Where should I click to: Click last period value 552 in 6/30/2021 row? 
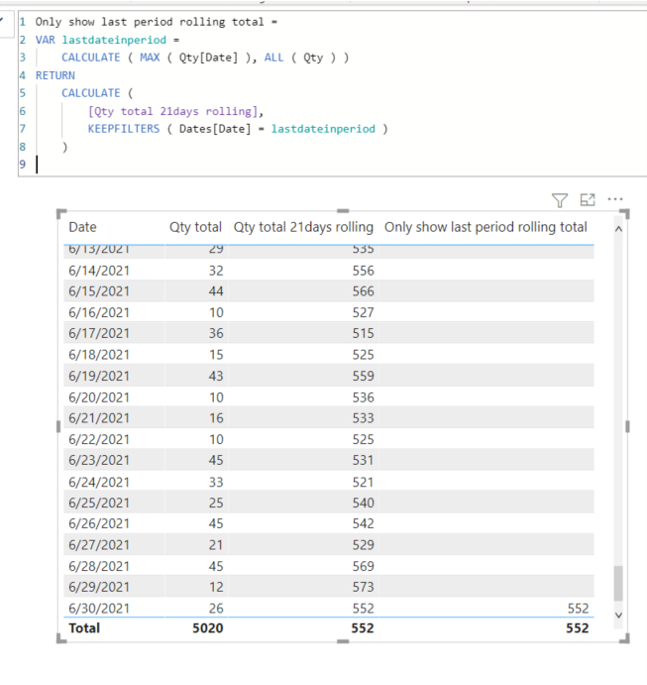tap(578, 609)
